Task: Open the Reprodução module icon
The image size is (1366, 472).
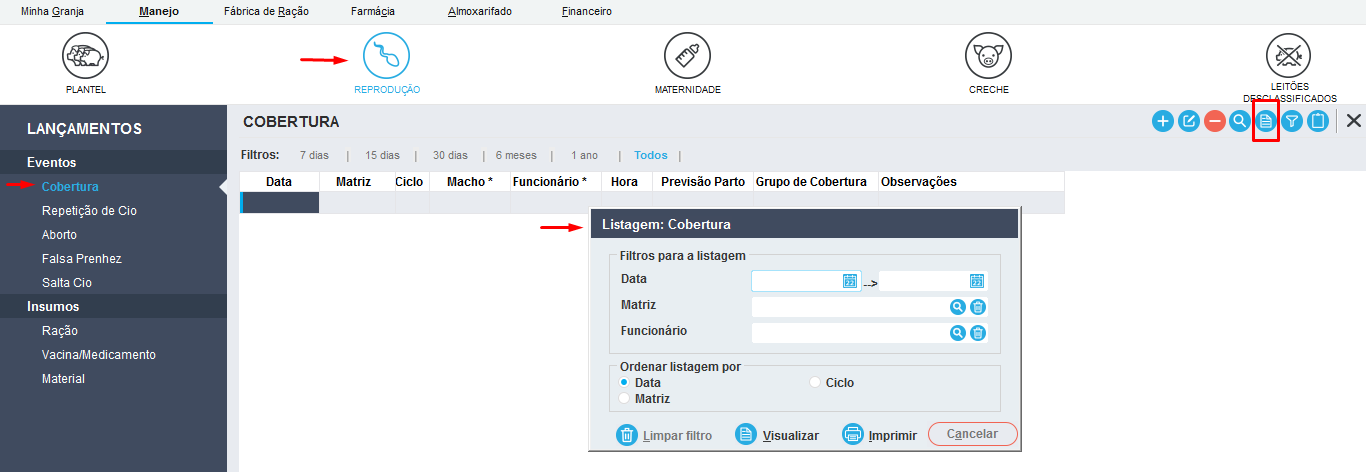Action: click(387, 56)
